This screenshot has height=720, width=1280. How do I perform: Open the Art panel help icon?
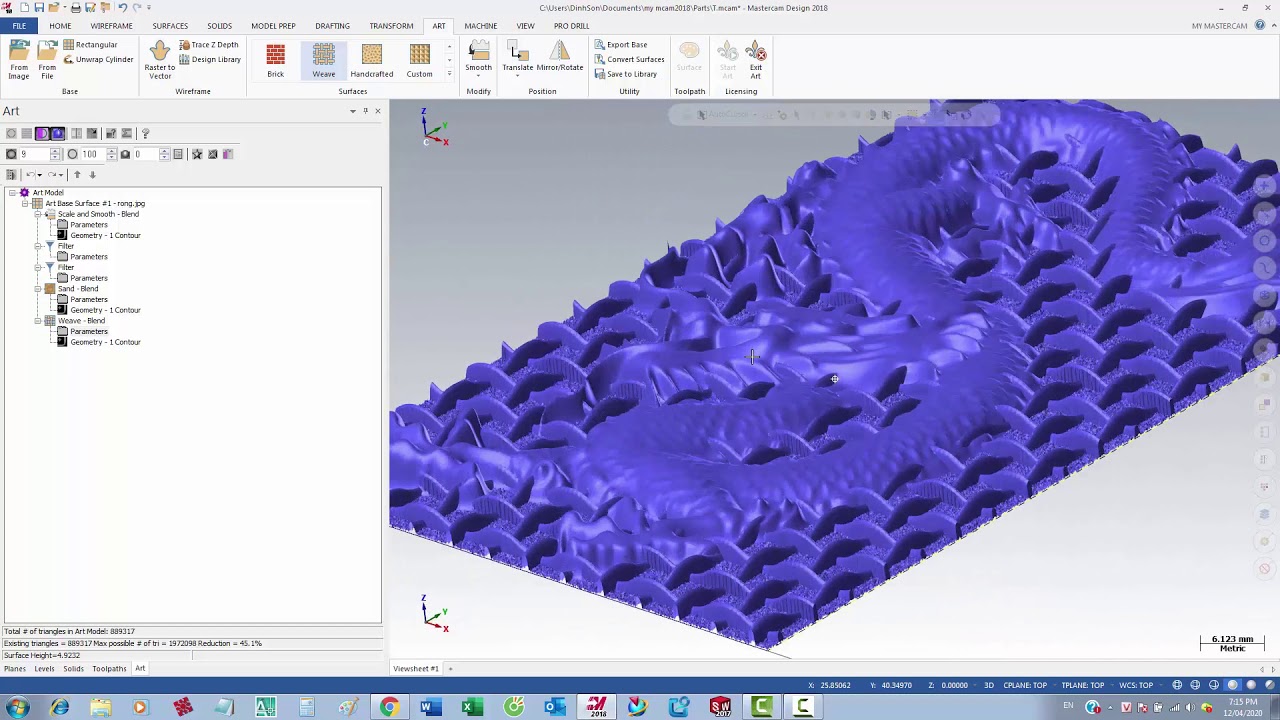pos(145,133)
